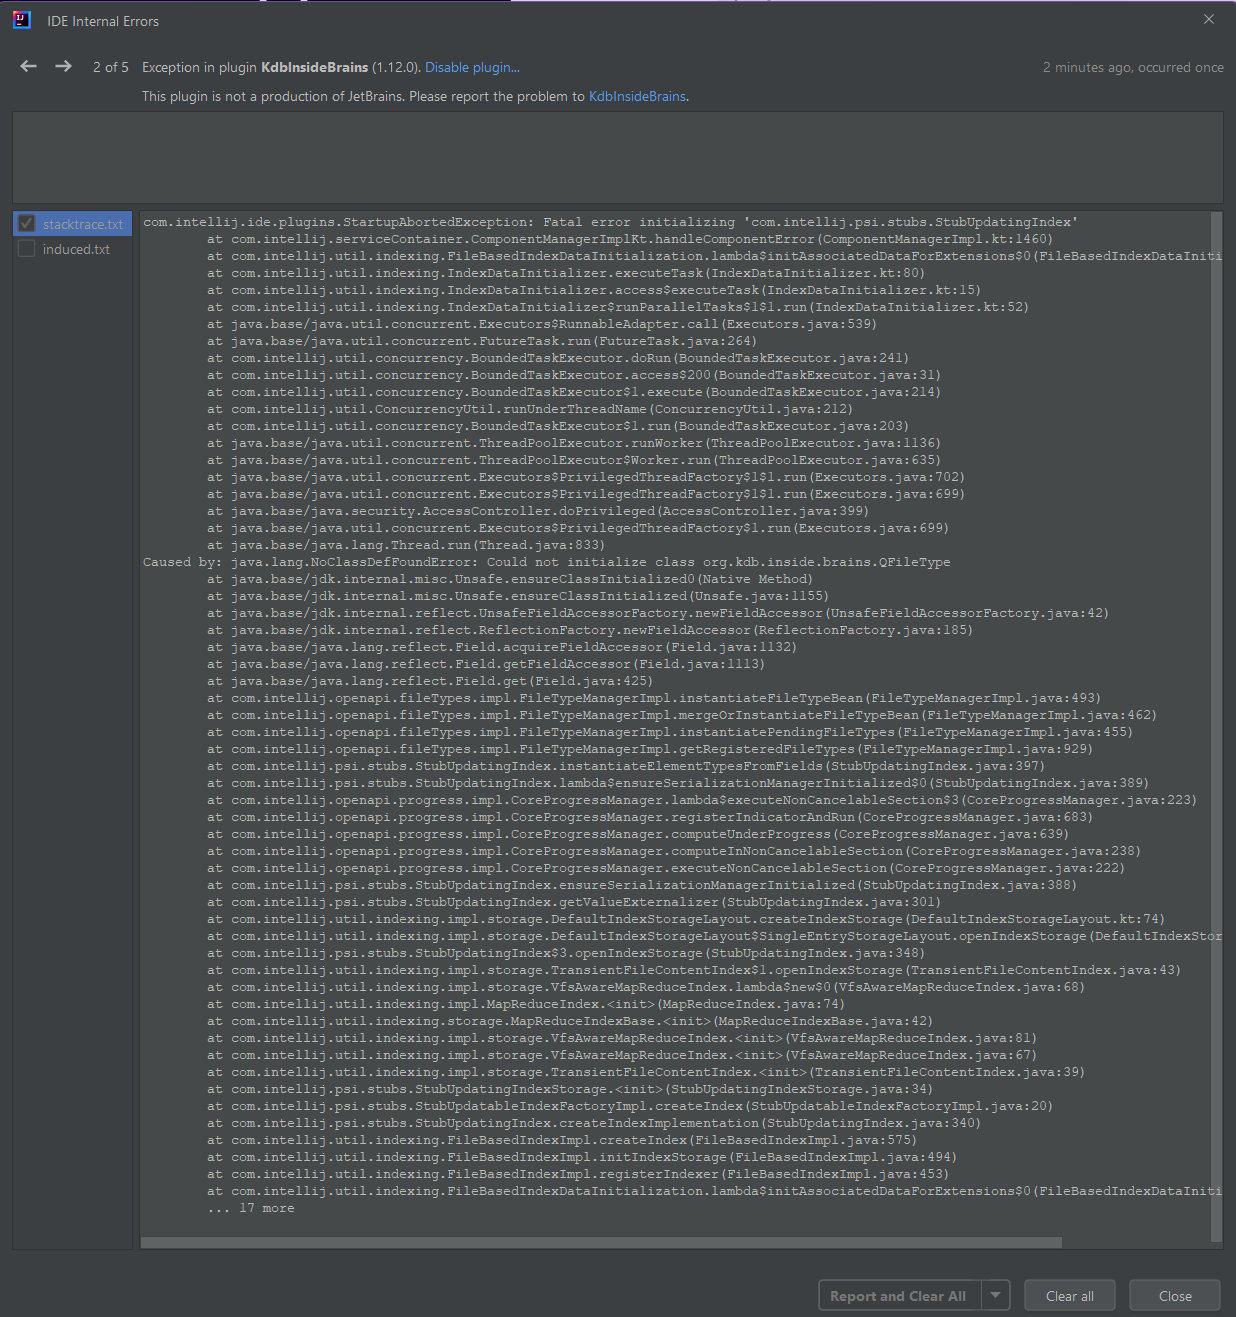
Task: Toggle the stacktrace.txt attachment checkbox
Action: pyautogui.click(x=27, y=224)
